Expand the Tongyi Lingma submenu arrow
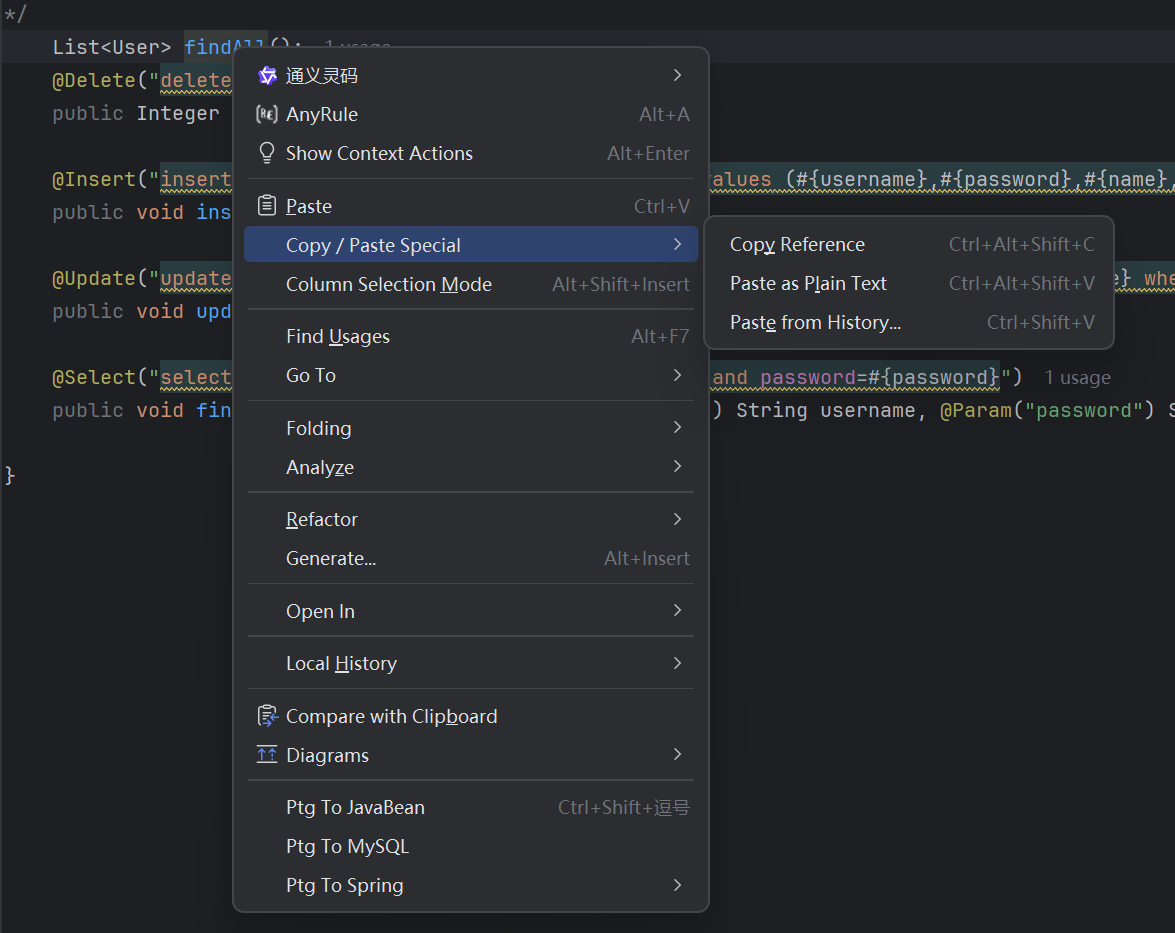The image size is (1175, 933). coord(677,76)
